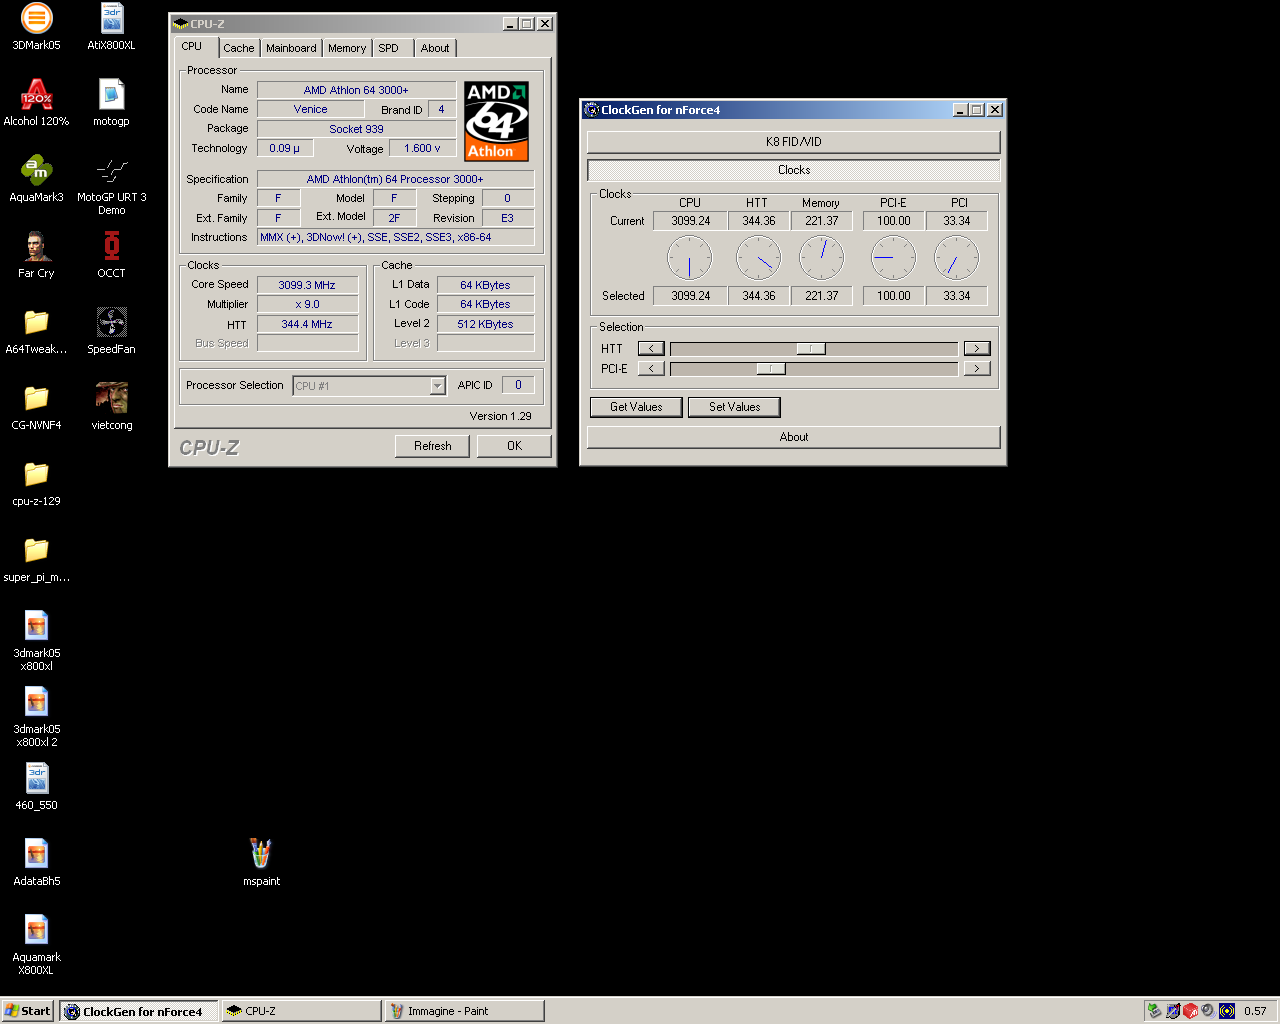Launch the AquaMark3 desktop shortcut

pyautogui.click(x=36, y=178)
